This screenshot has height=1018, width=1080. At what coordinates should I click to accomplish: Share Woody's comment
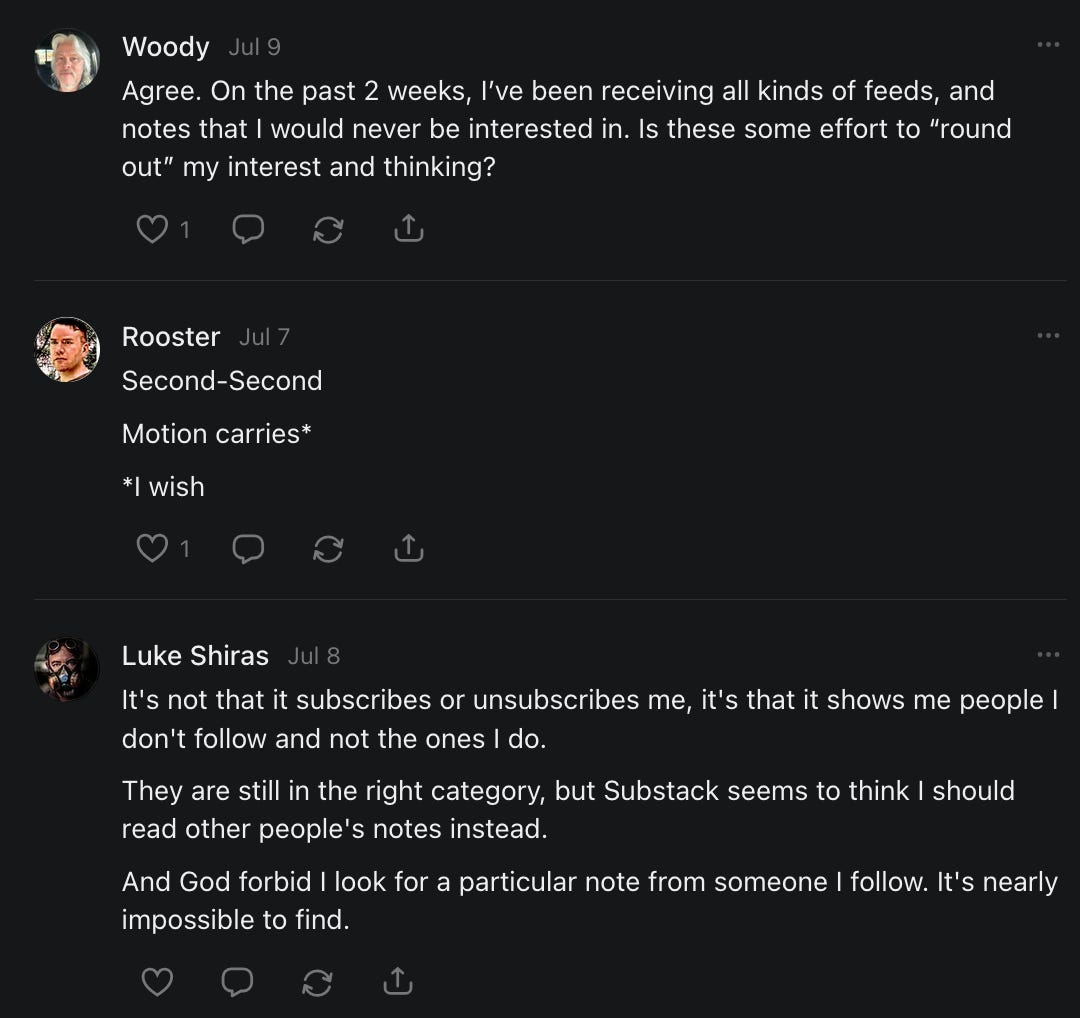pyautogui.click(x=408, y=230)
